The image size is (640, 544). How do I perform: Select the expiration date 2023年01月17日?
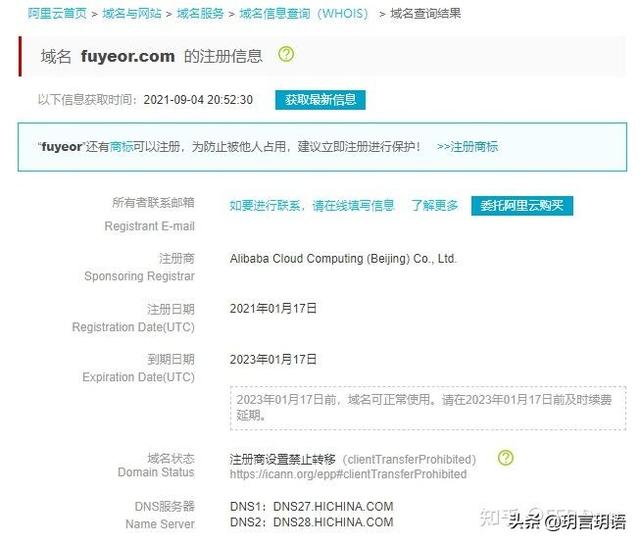(x=273, y=359)
